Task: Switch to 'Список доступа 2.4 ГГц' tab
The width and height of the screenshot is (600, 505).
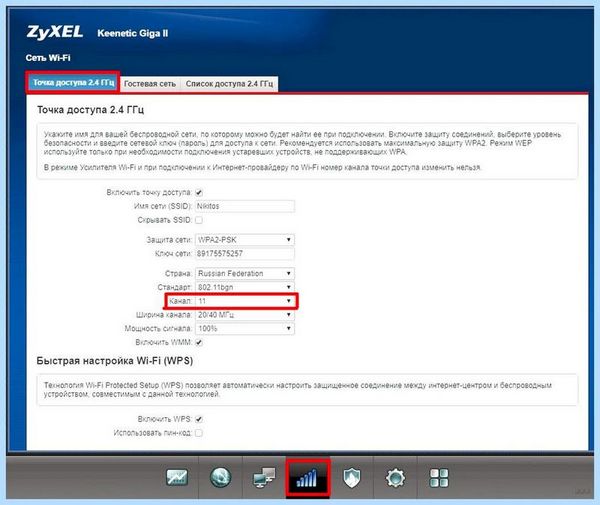Action: (x=229, y=84)
